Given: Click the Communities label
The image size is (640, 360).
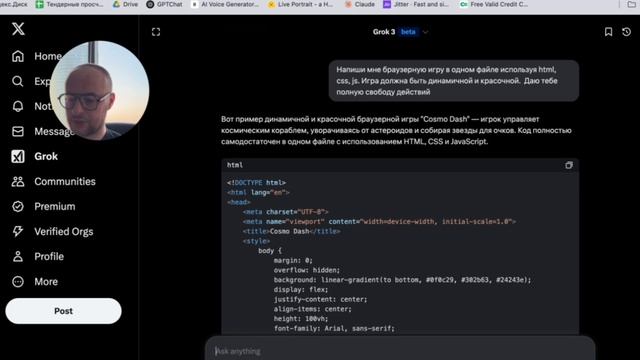Looking at the screenshot, I should pos(65,182).
